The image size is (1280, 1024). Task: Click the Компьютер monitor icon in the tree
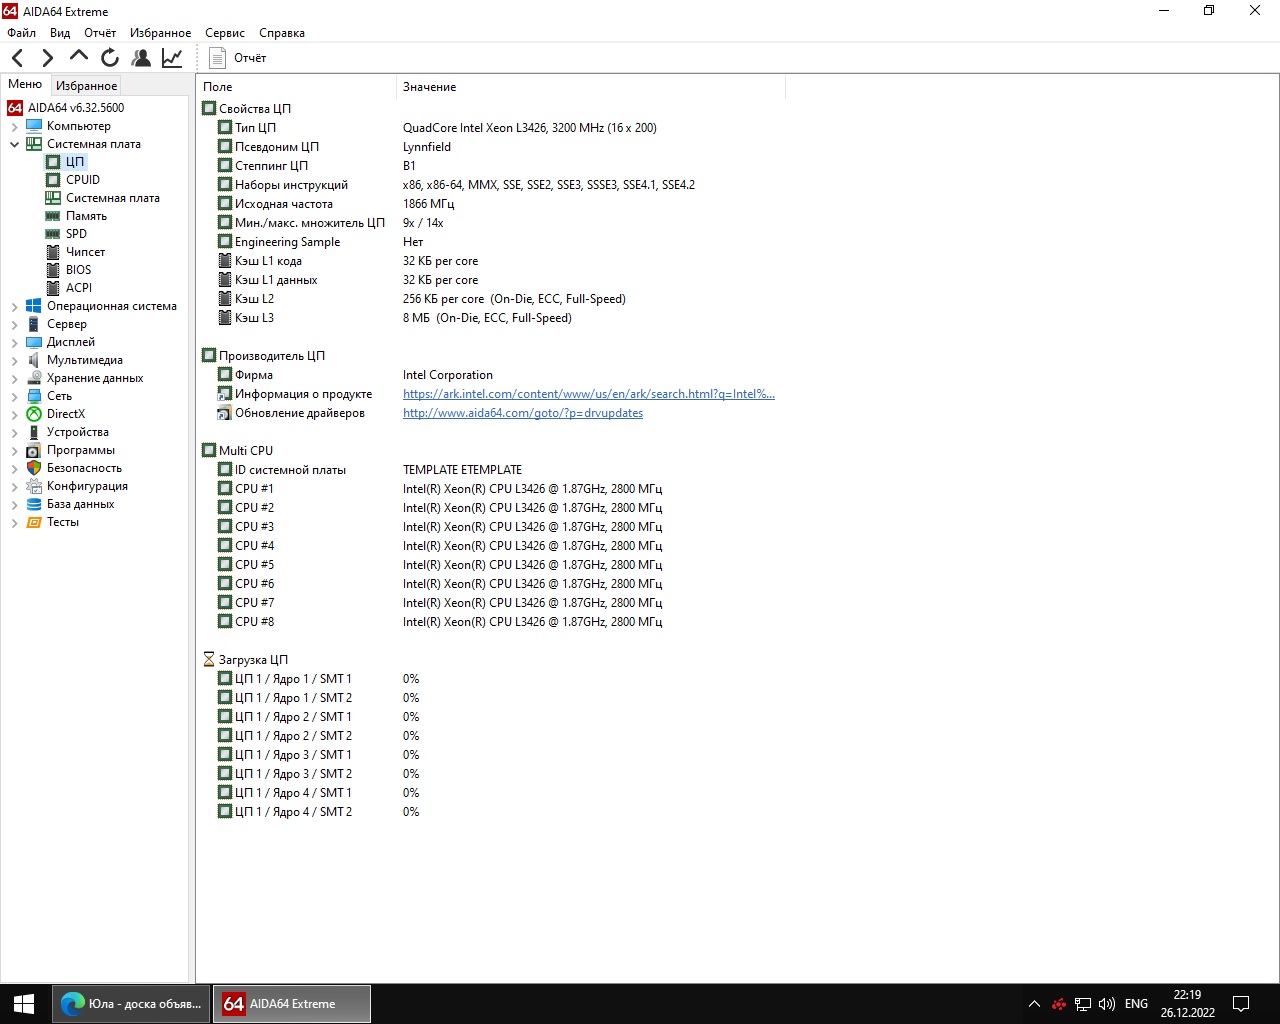coord(34,126)
